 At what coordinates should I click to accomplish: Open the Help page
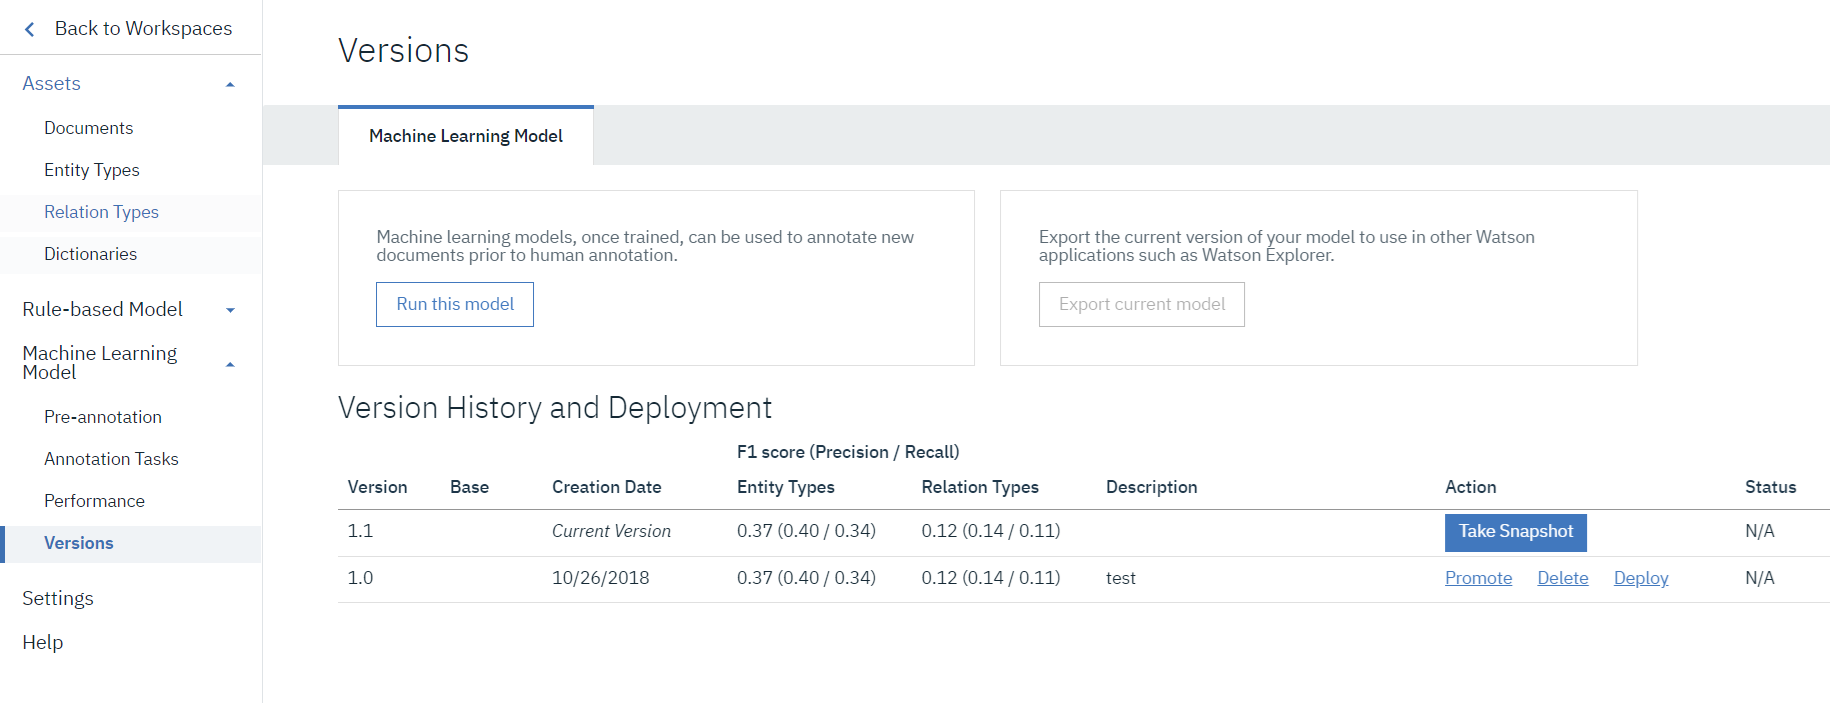(x=42, y=642)
